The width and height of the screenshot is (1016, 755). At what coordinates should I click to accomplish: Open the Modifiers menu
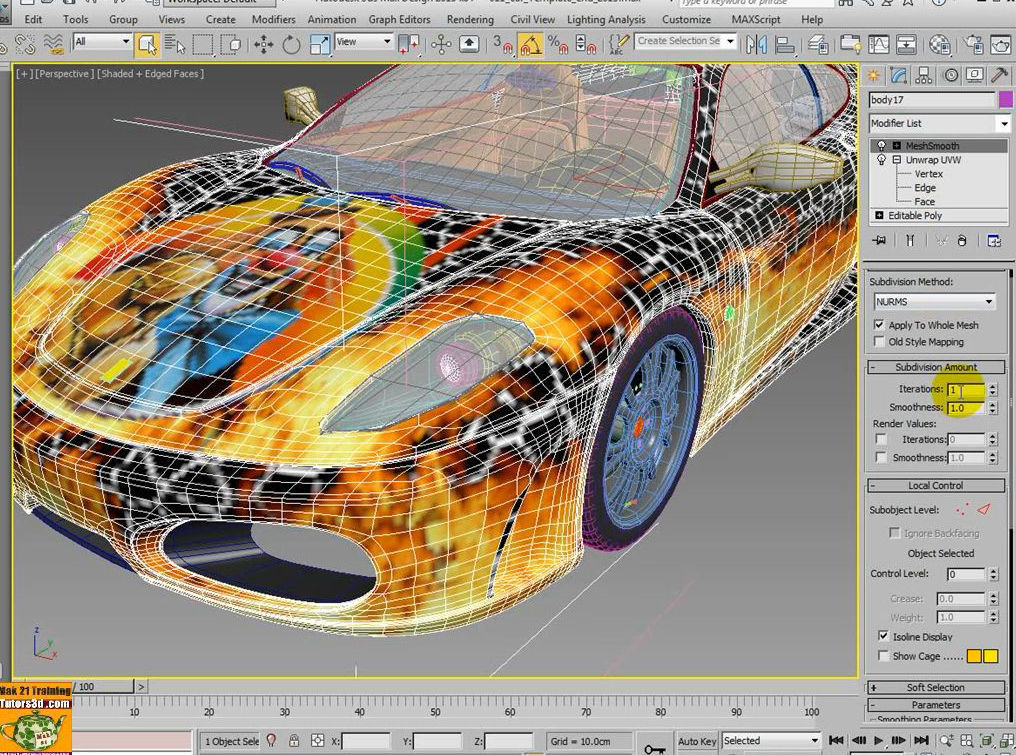tap(273, 19)
